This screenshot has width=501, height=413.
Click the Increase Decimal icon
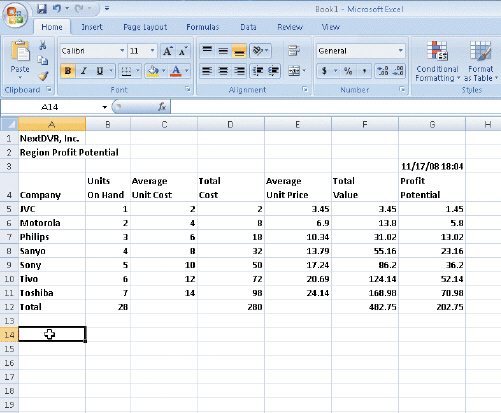[x=382, y=71]
